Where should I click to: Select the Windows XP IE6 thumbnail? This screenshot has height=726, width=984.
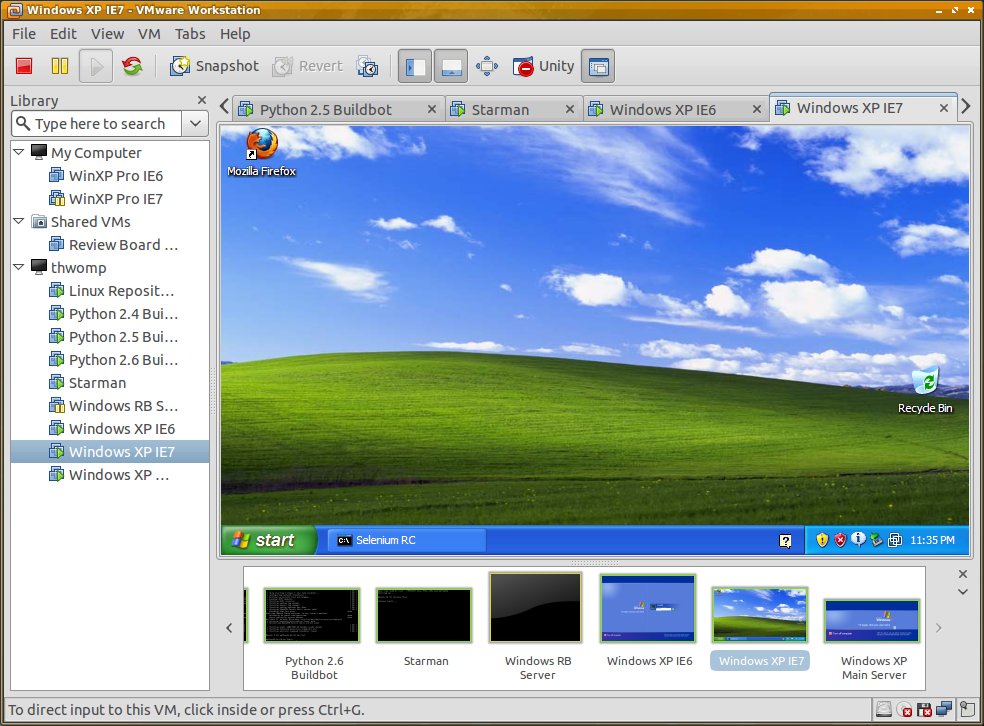tap(649, 621)
